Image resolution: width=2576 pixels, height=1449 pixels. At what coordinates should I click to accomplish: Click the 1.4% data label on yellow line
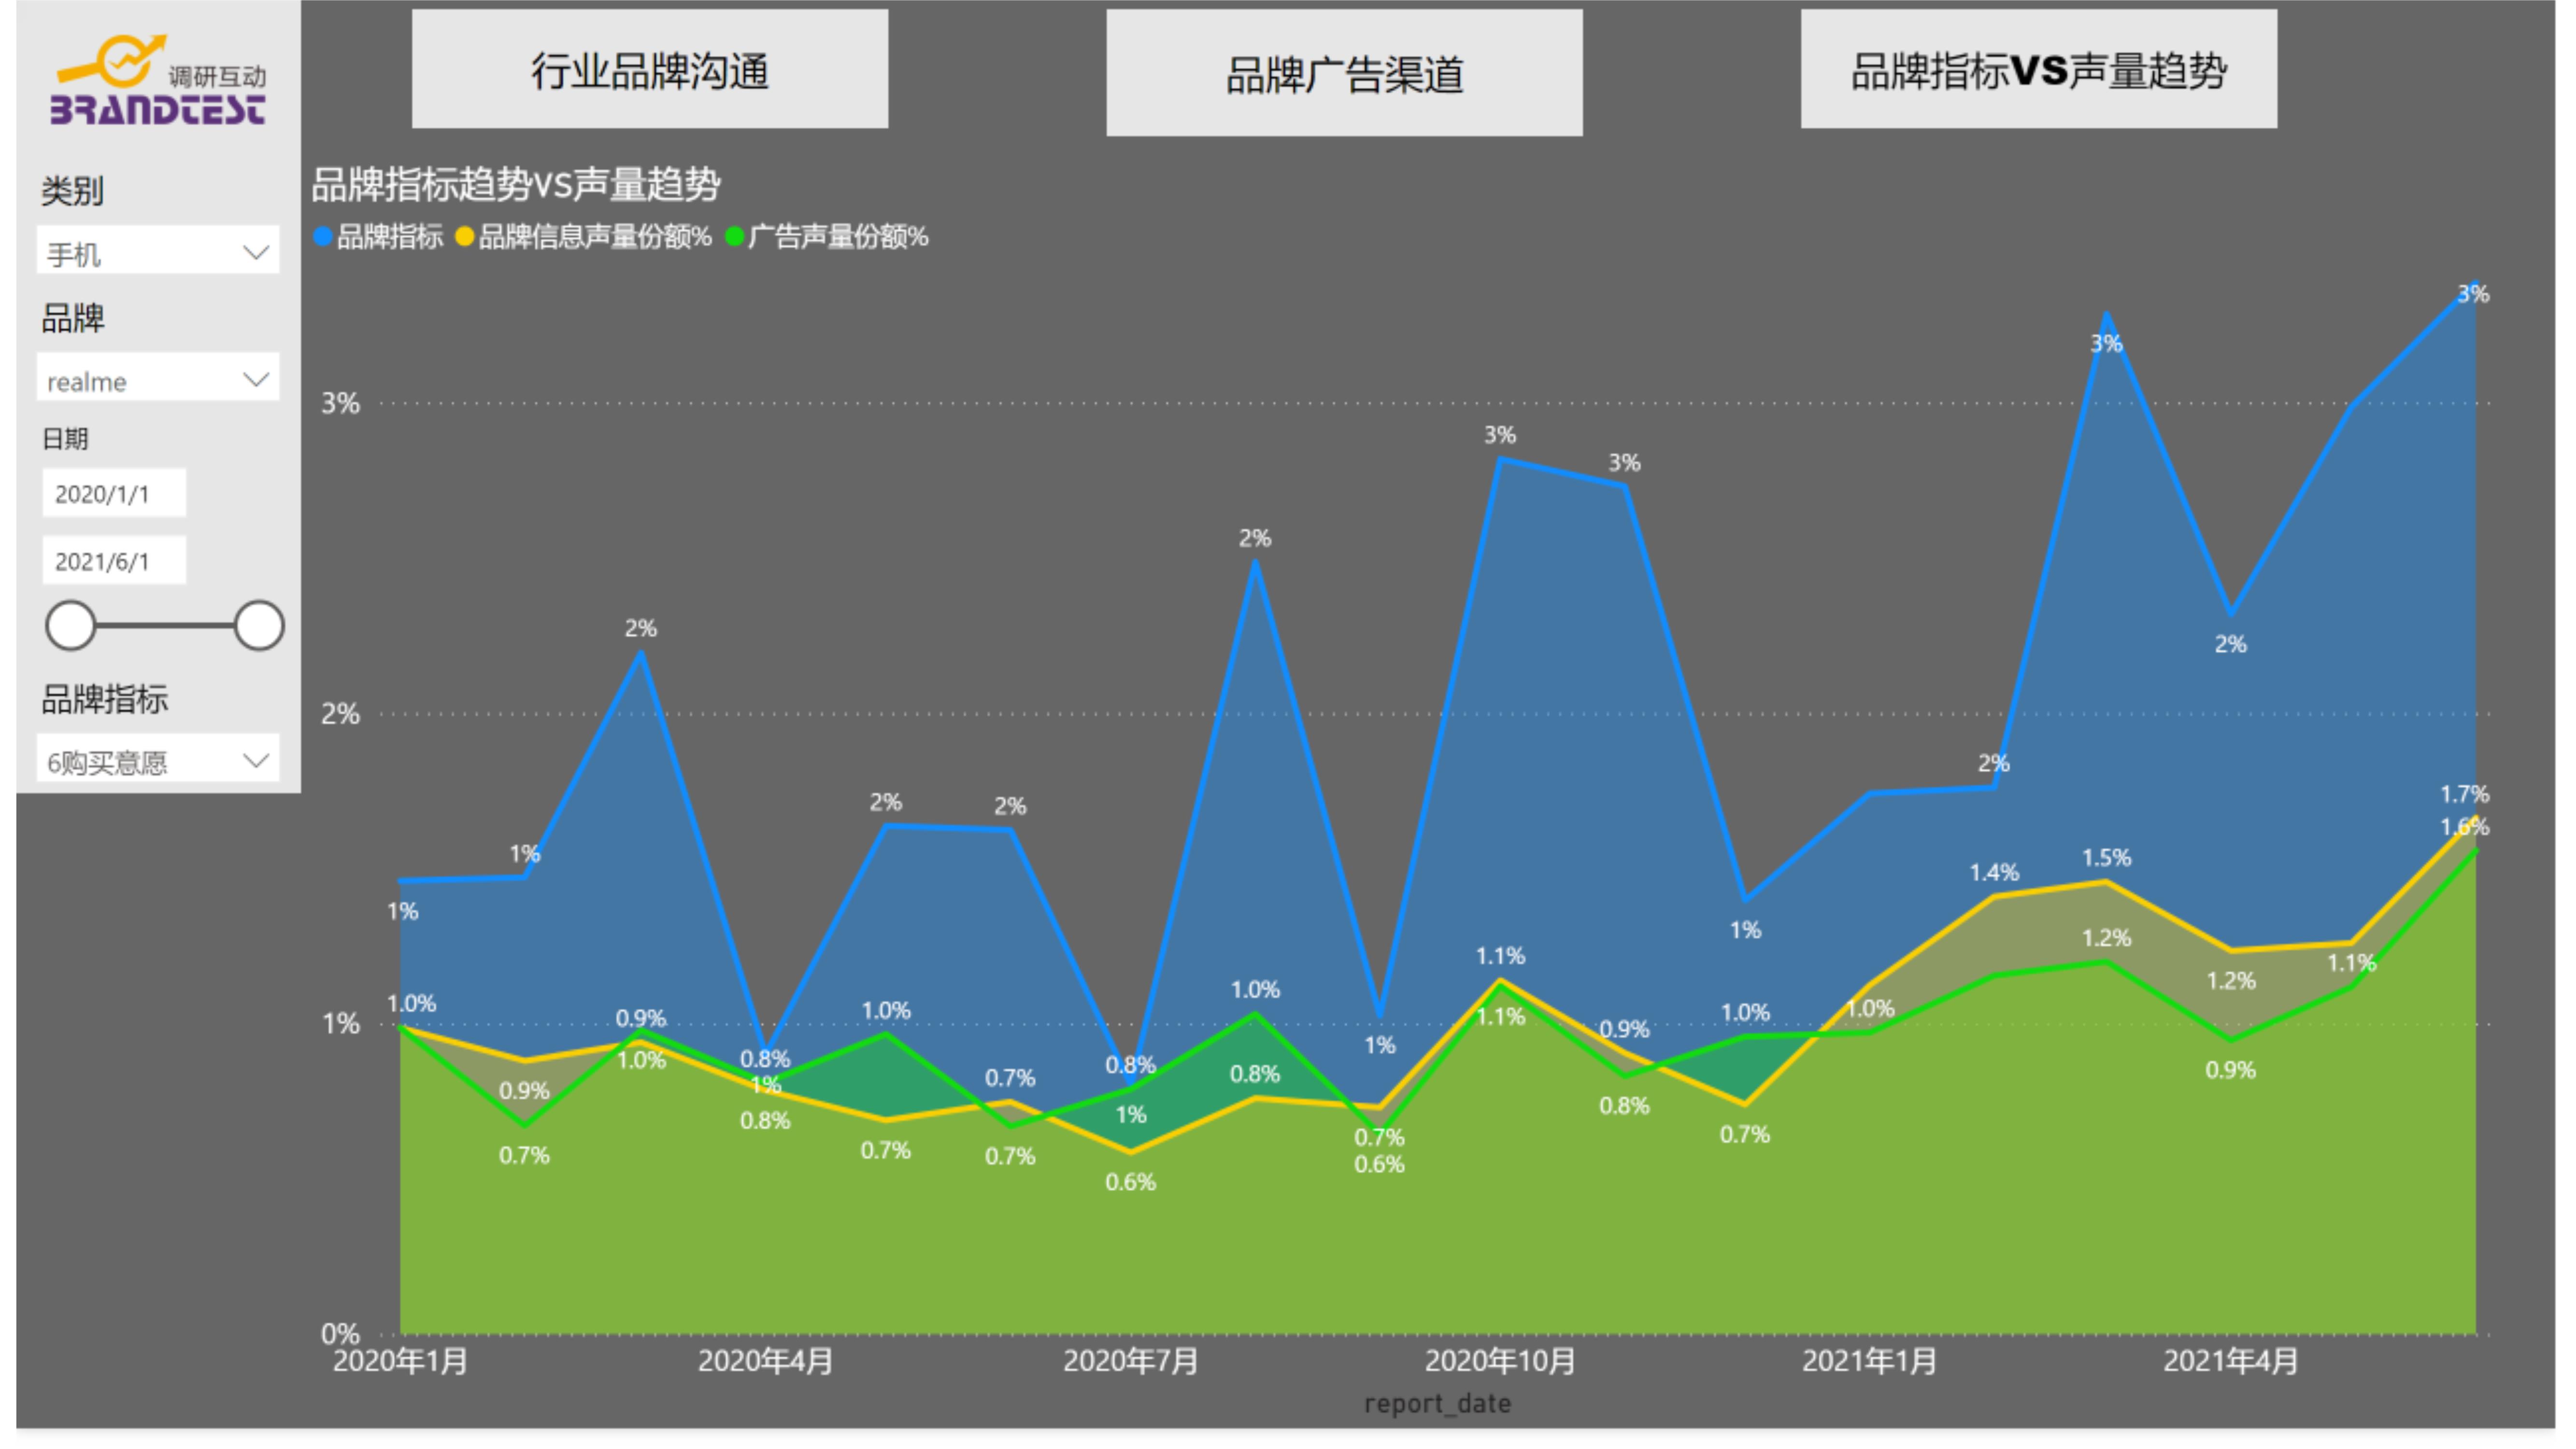[1994, 873]
